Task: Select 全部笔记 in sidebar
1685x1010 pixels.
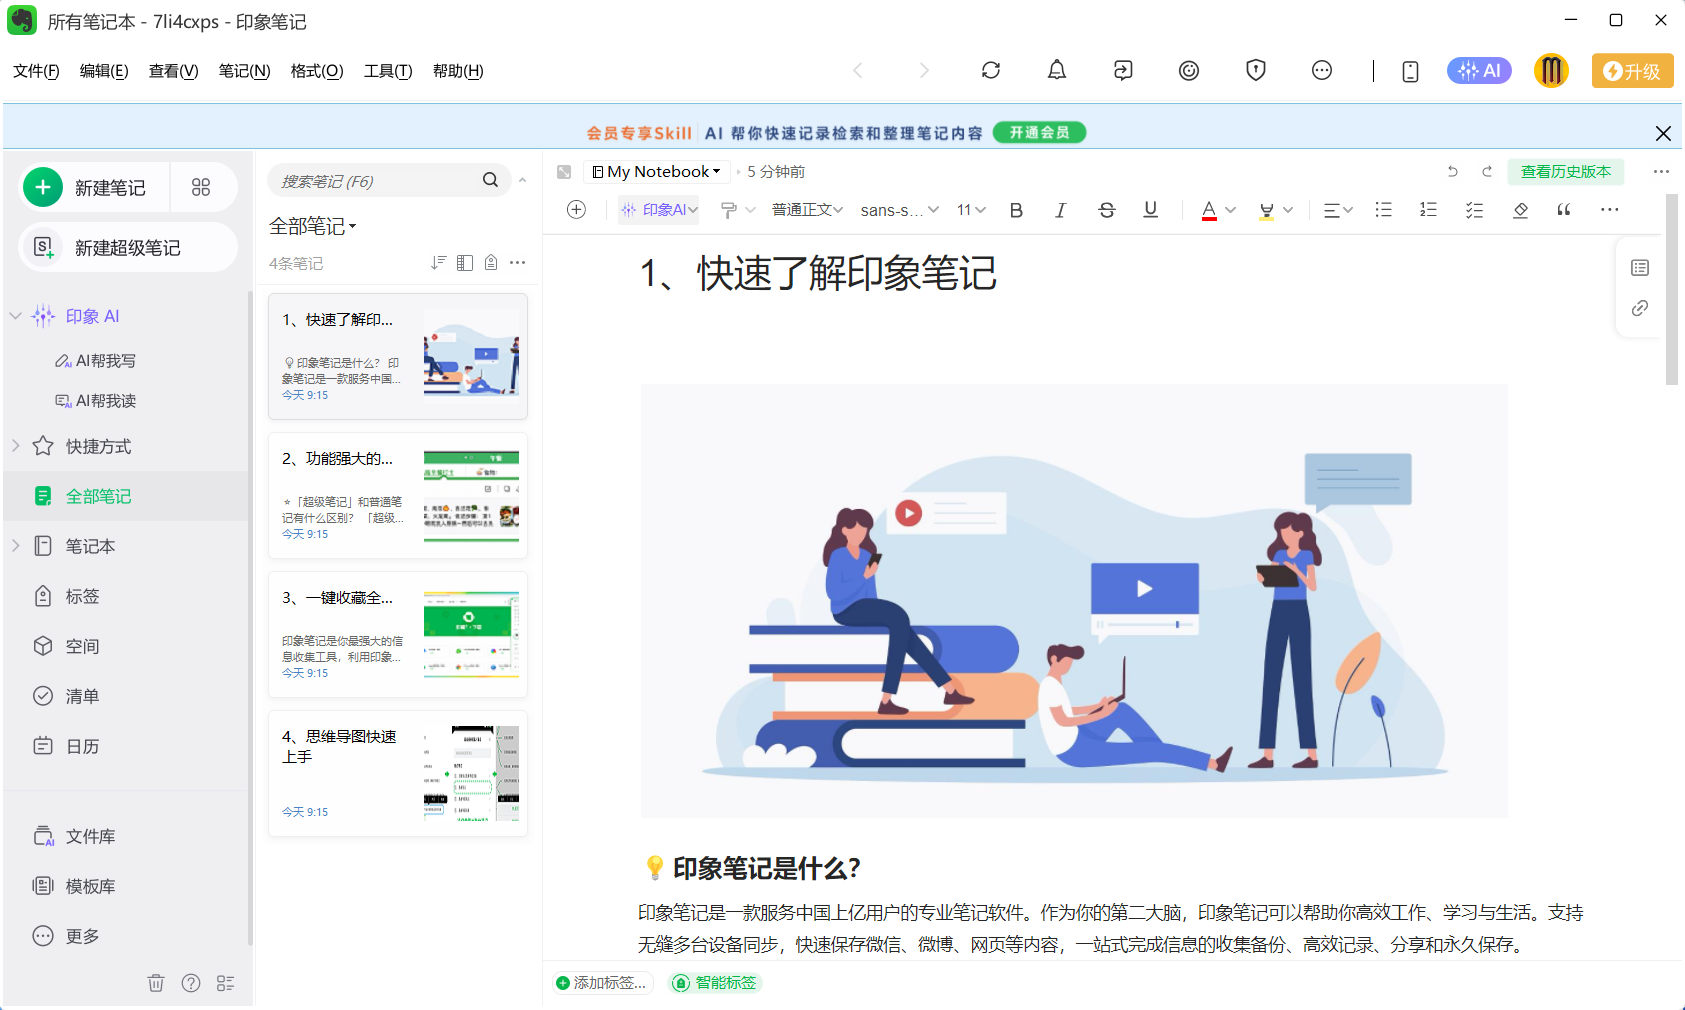Action: tap(126, 496)
